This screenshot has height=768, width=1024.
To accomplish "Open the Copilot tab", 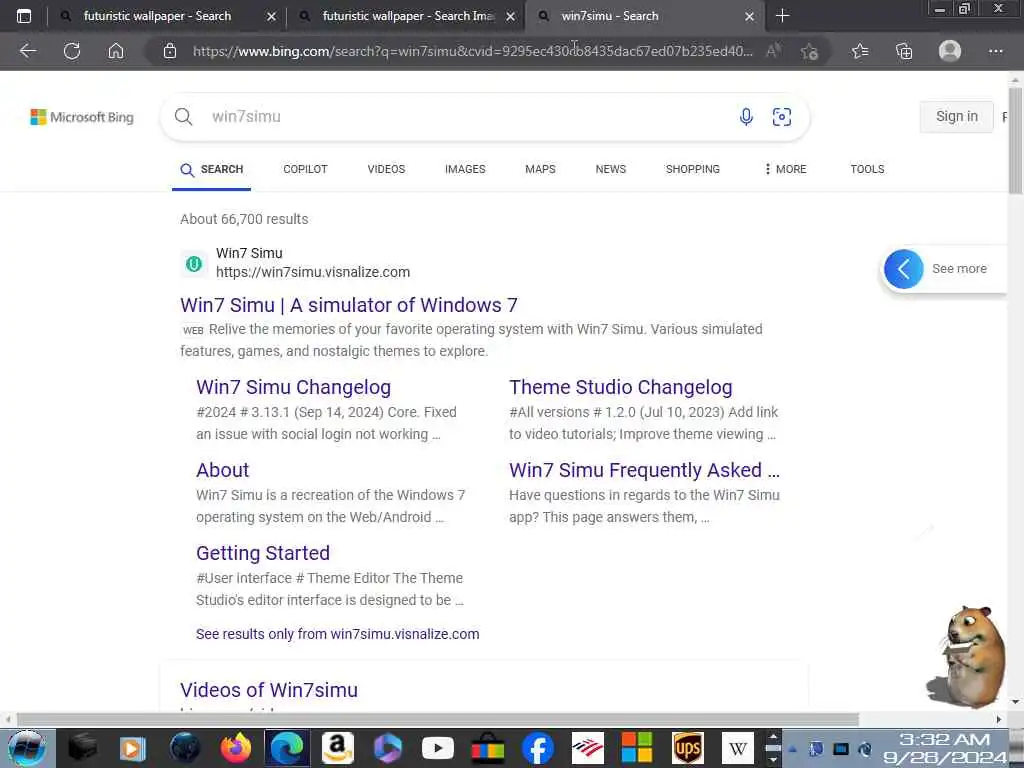I will (x=305, y=169).
